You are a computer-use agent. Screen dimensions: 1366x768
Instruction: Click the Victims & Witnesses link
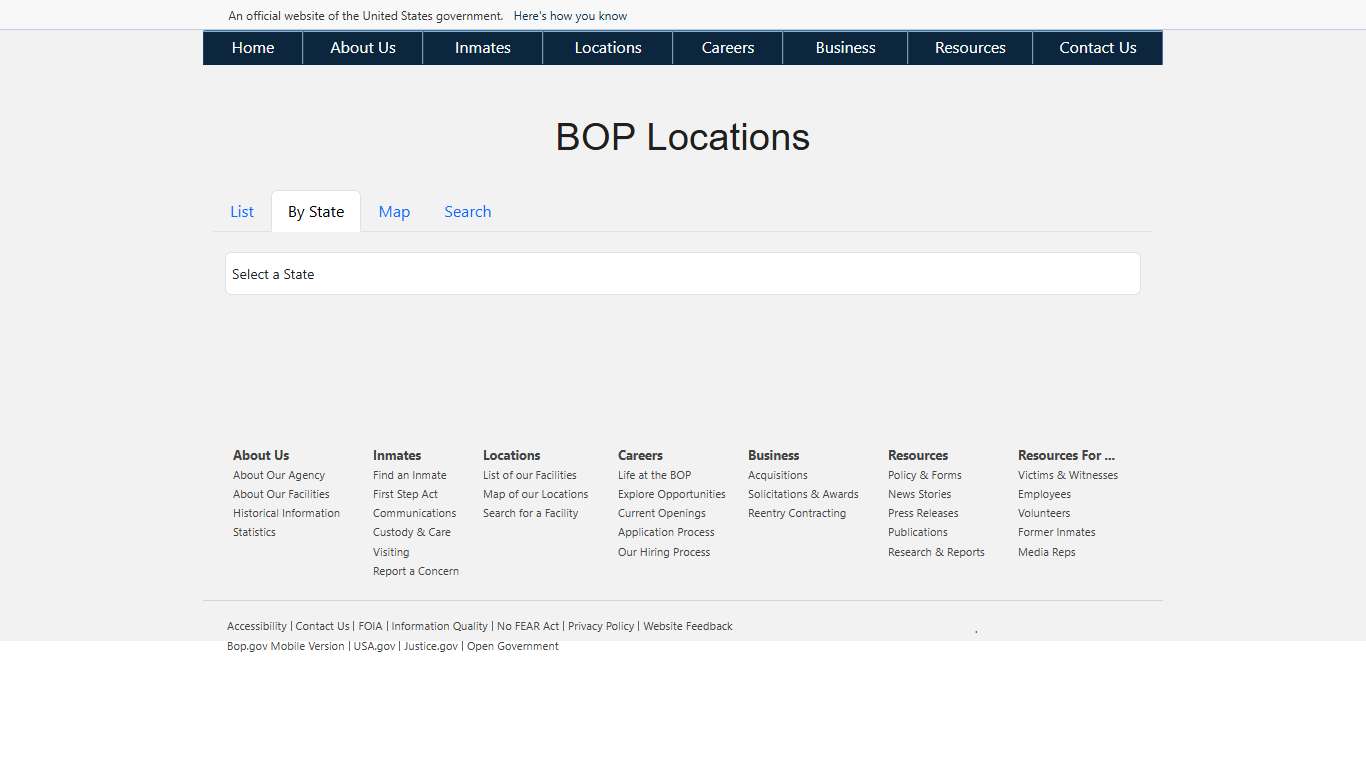click(x=1068, y=474)
